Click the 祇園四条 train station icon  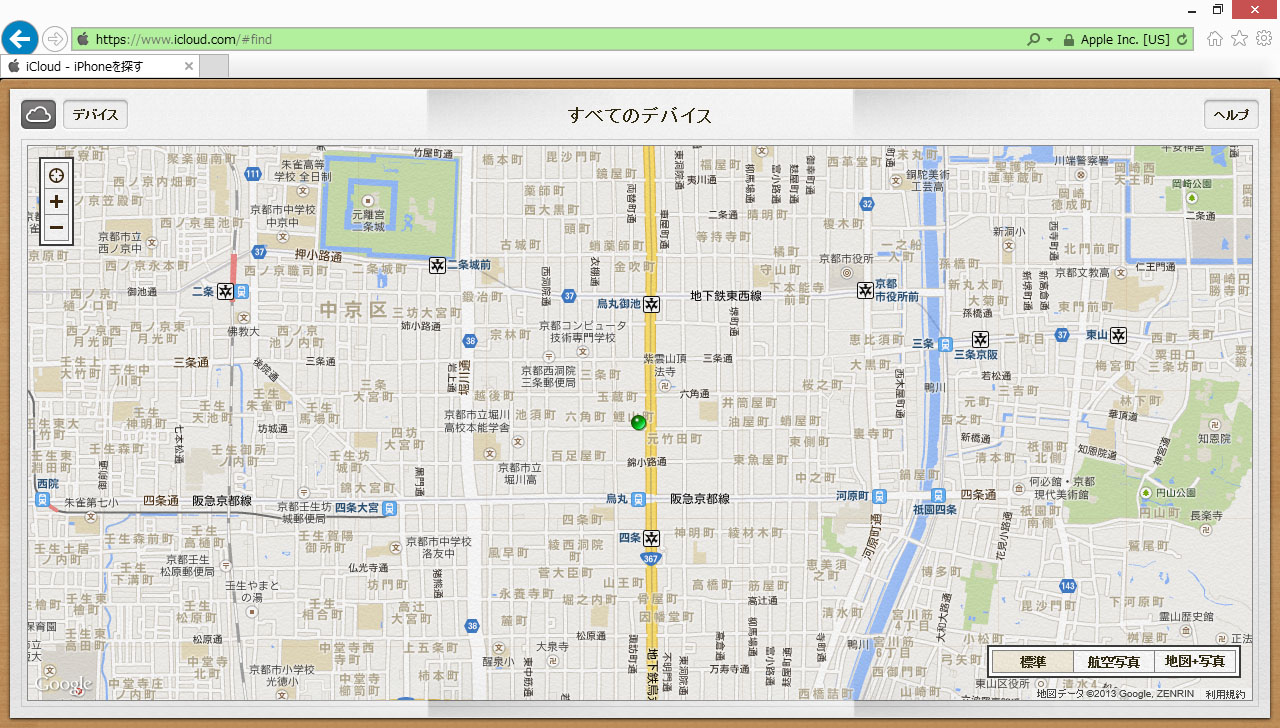point(938,496)
